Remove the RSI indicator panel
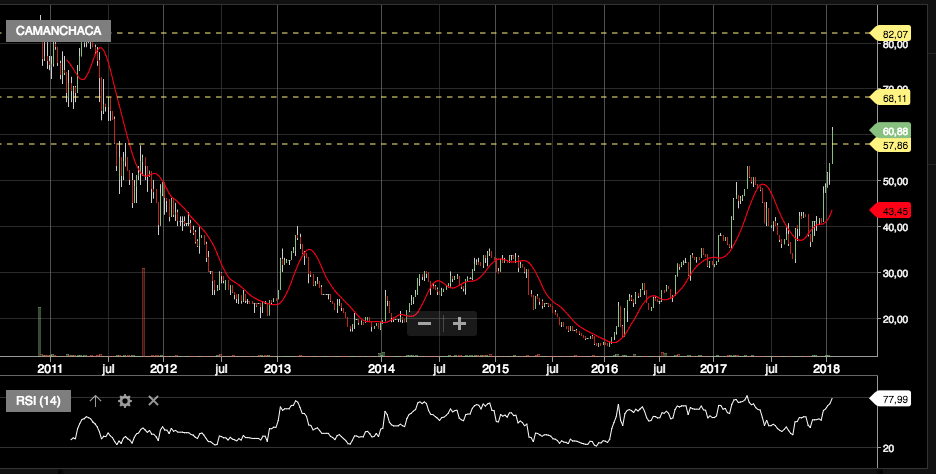 (154, 400)
